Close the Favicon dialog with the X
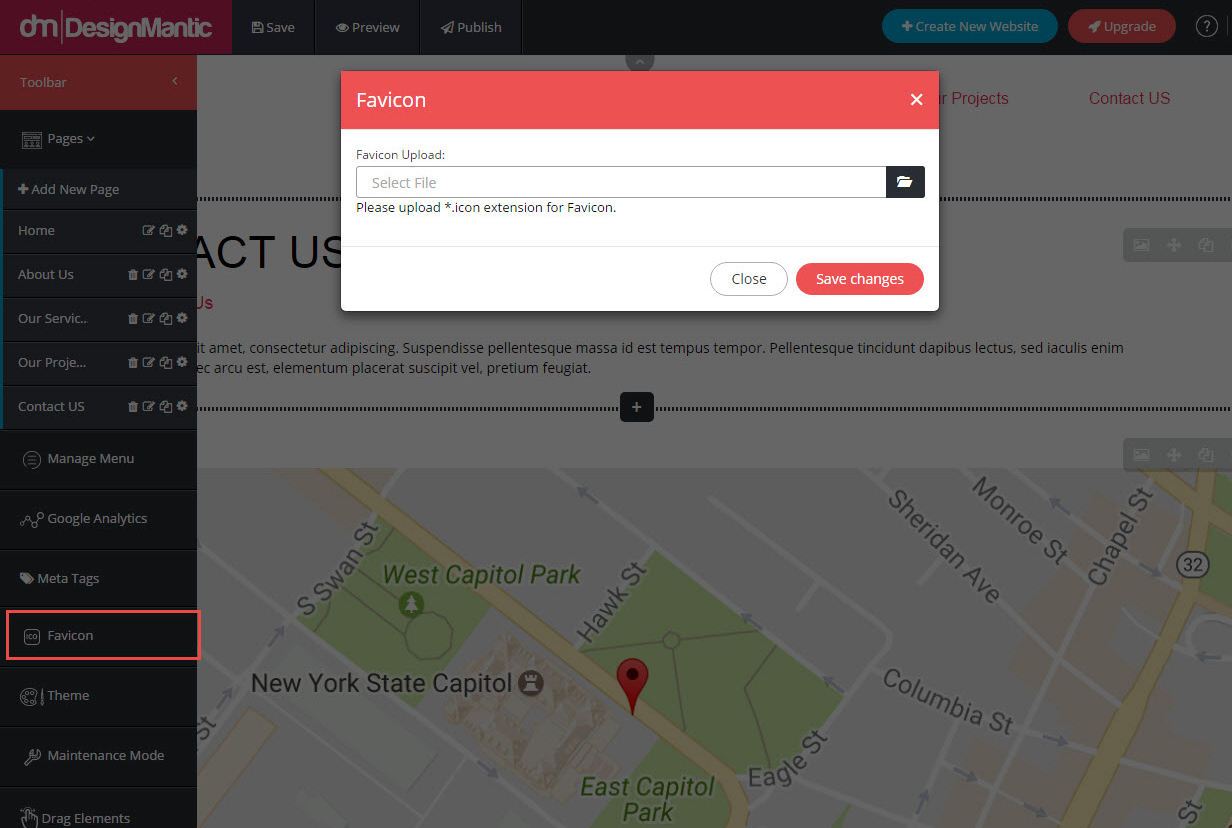1232x828 pixels. tap(916, 100)
